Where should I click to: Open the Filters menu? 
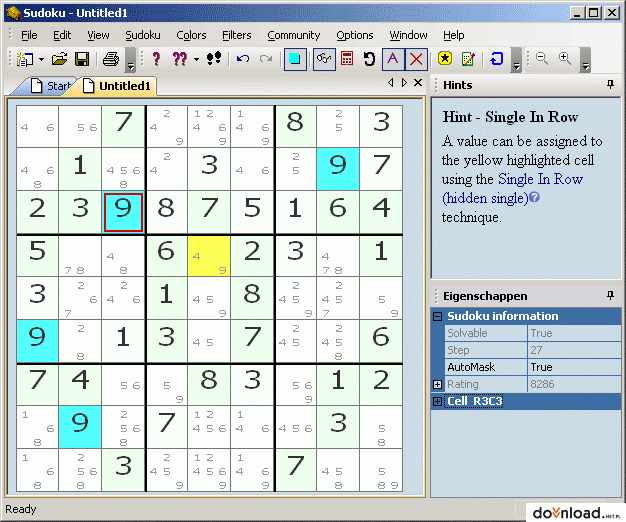[x=237, y=35]
